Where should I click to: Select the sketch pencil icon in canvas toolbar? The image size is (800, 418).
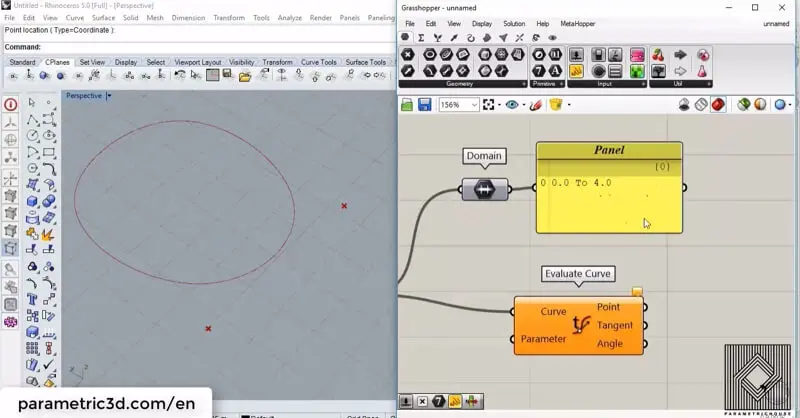point(536,105)
